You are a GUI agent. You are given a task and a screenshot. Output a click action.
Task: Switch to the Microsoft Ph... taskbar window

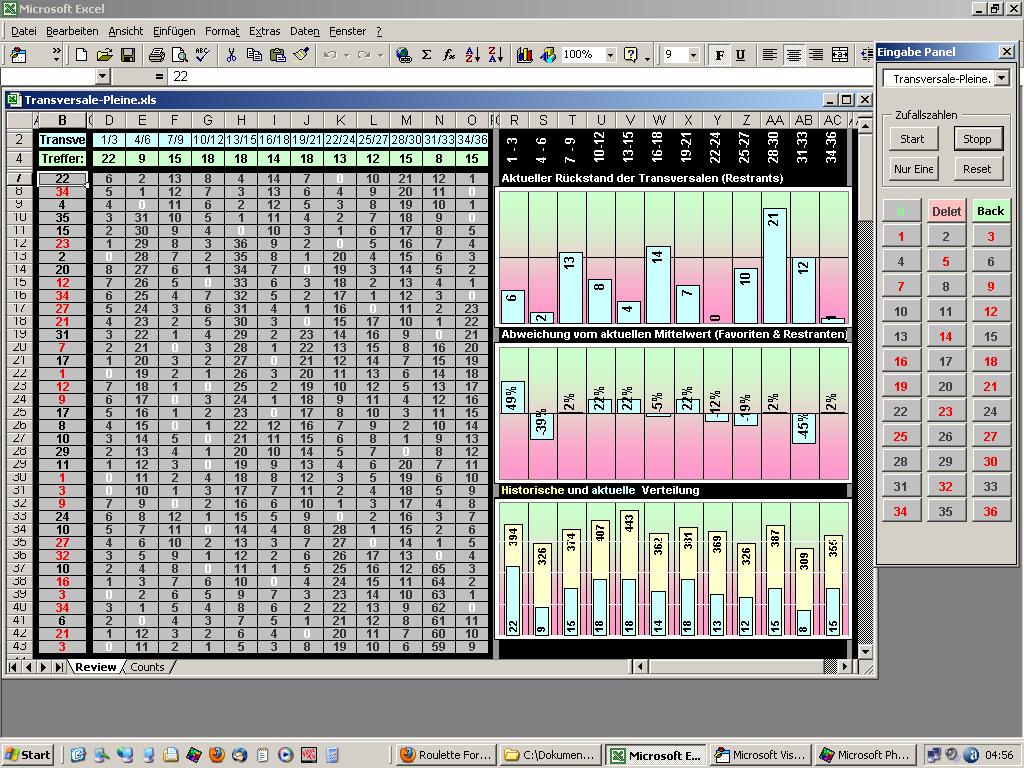865,755
